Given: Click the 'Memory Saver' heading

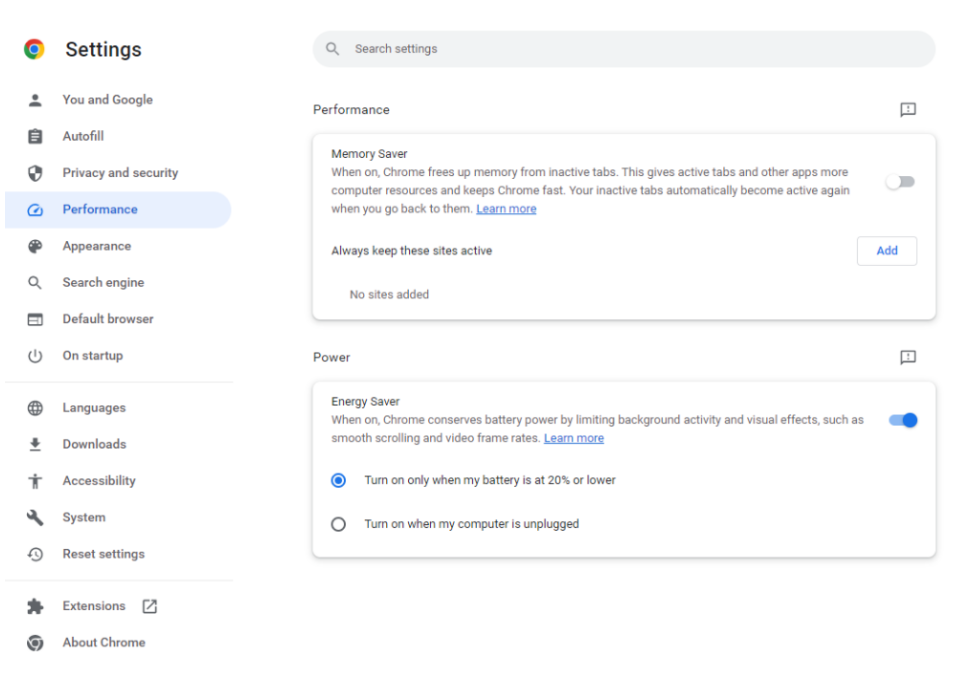Looking at the screenshot, I should [369, 154].
